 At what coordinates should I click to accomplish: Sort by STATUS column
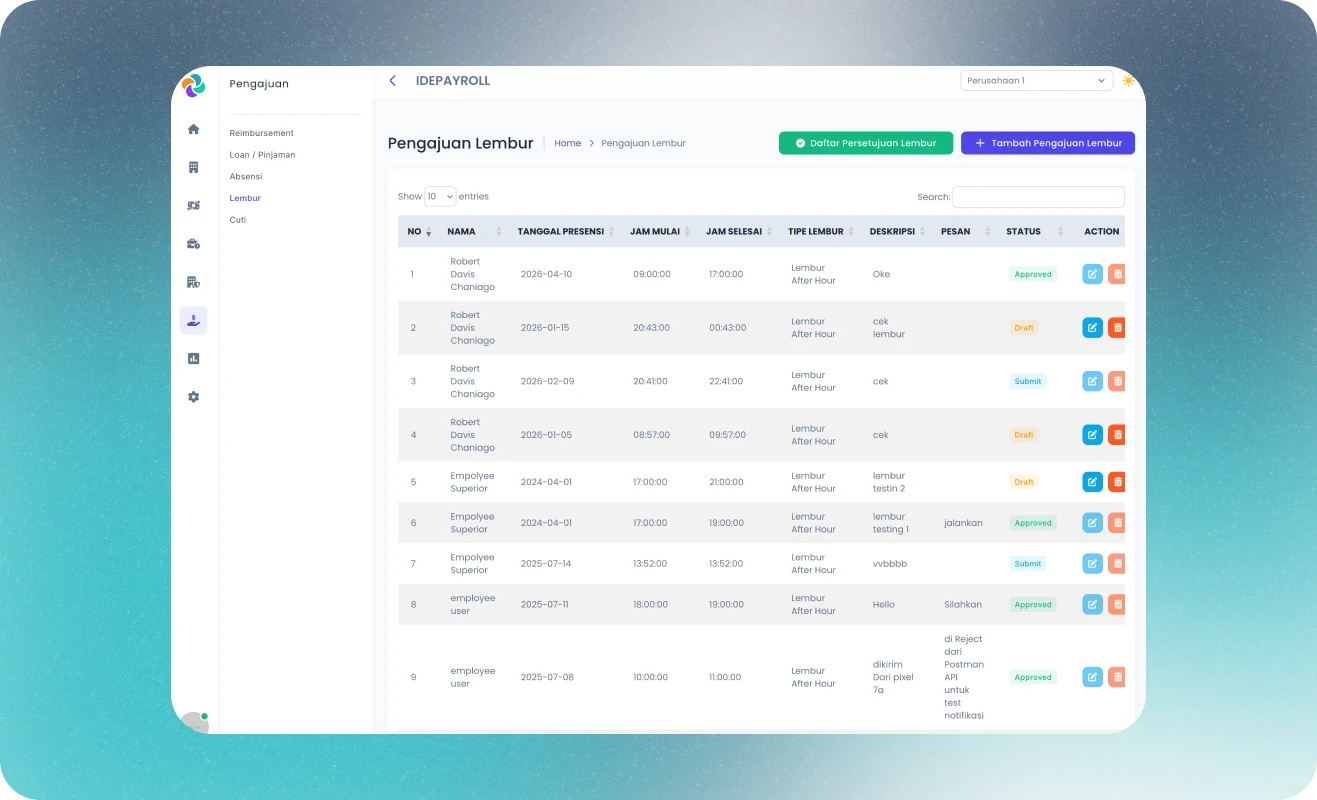[x=1032, y=232]
